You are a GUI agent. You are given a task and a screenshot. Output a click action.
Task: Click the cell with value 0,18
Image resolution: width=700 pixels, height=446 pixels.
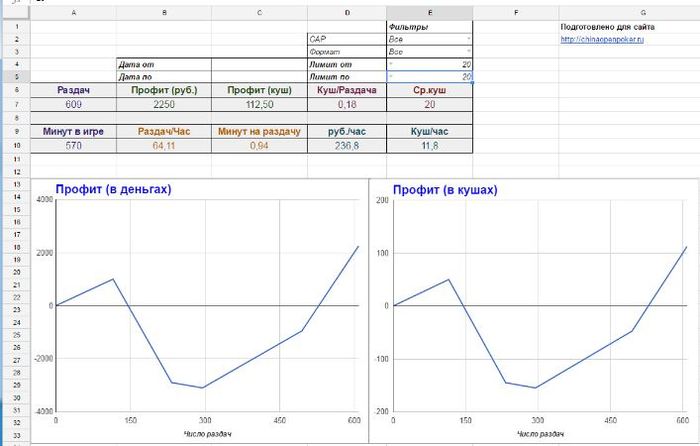[347, 104]
